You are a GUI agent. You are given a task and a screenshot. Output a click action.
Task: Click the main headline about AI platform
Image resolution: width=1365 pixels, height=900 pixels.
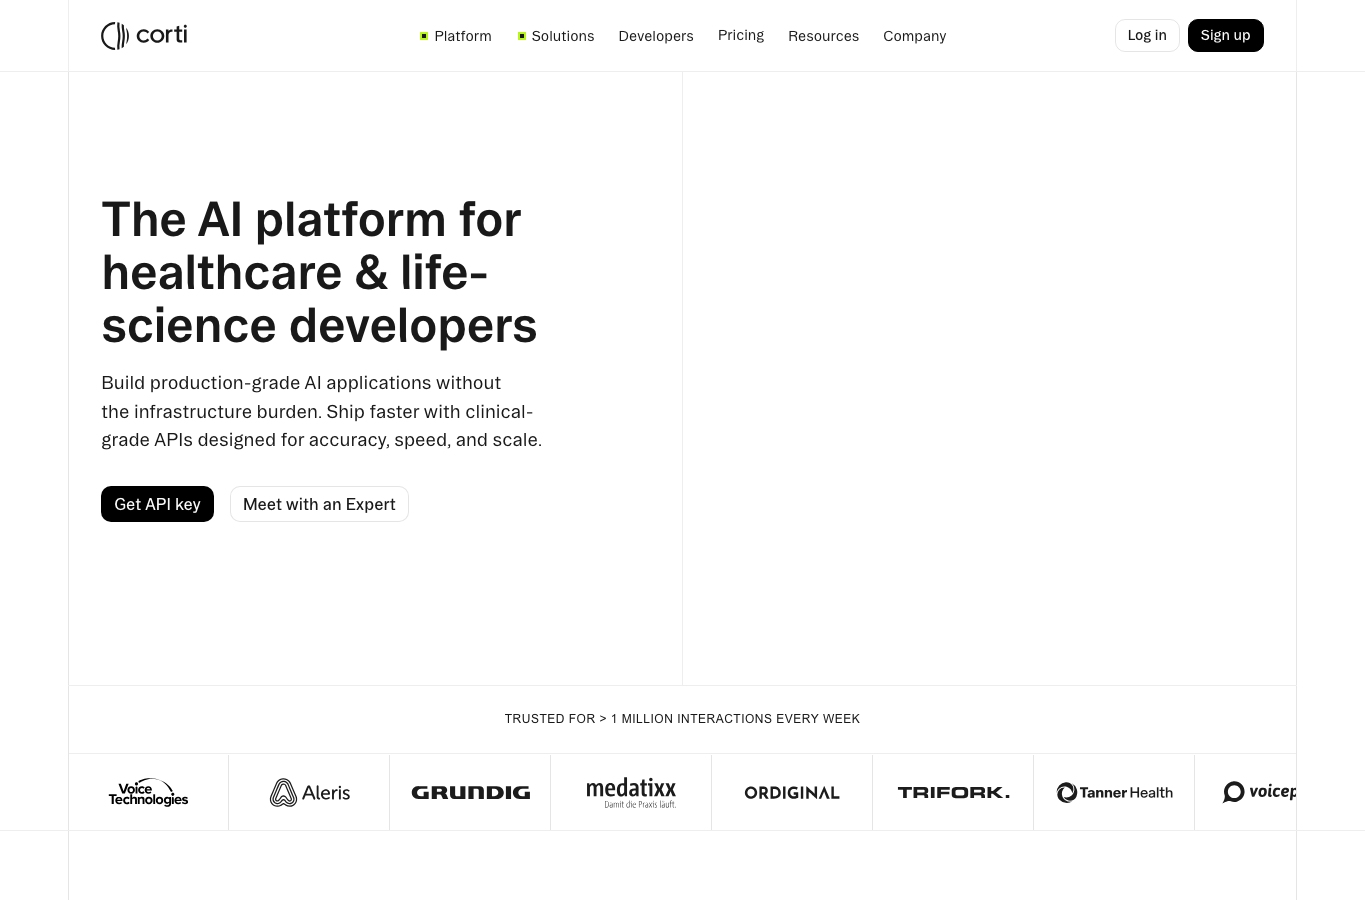pos(319,272)
